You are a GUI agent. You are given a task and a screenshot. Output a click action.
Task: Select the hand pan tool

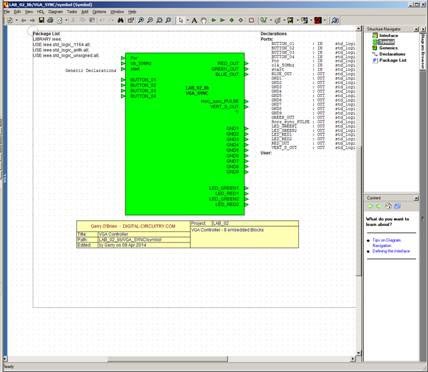tap(204, 20)
